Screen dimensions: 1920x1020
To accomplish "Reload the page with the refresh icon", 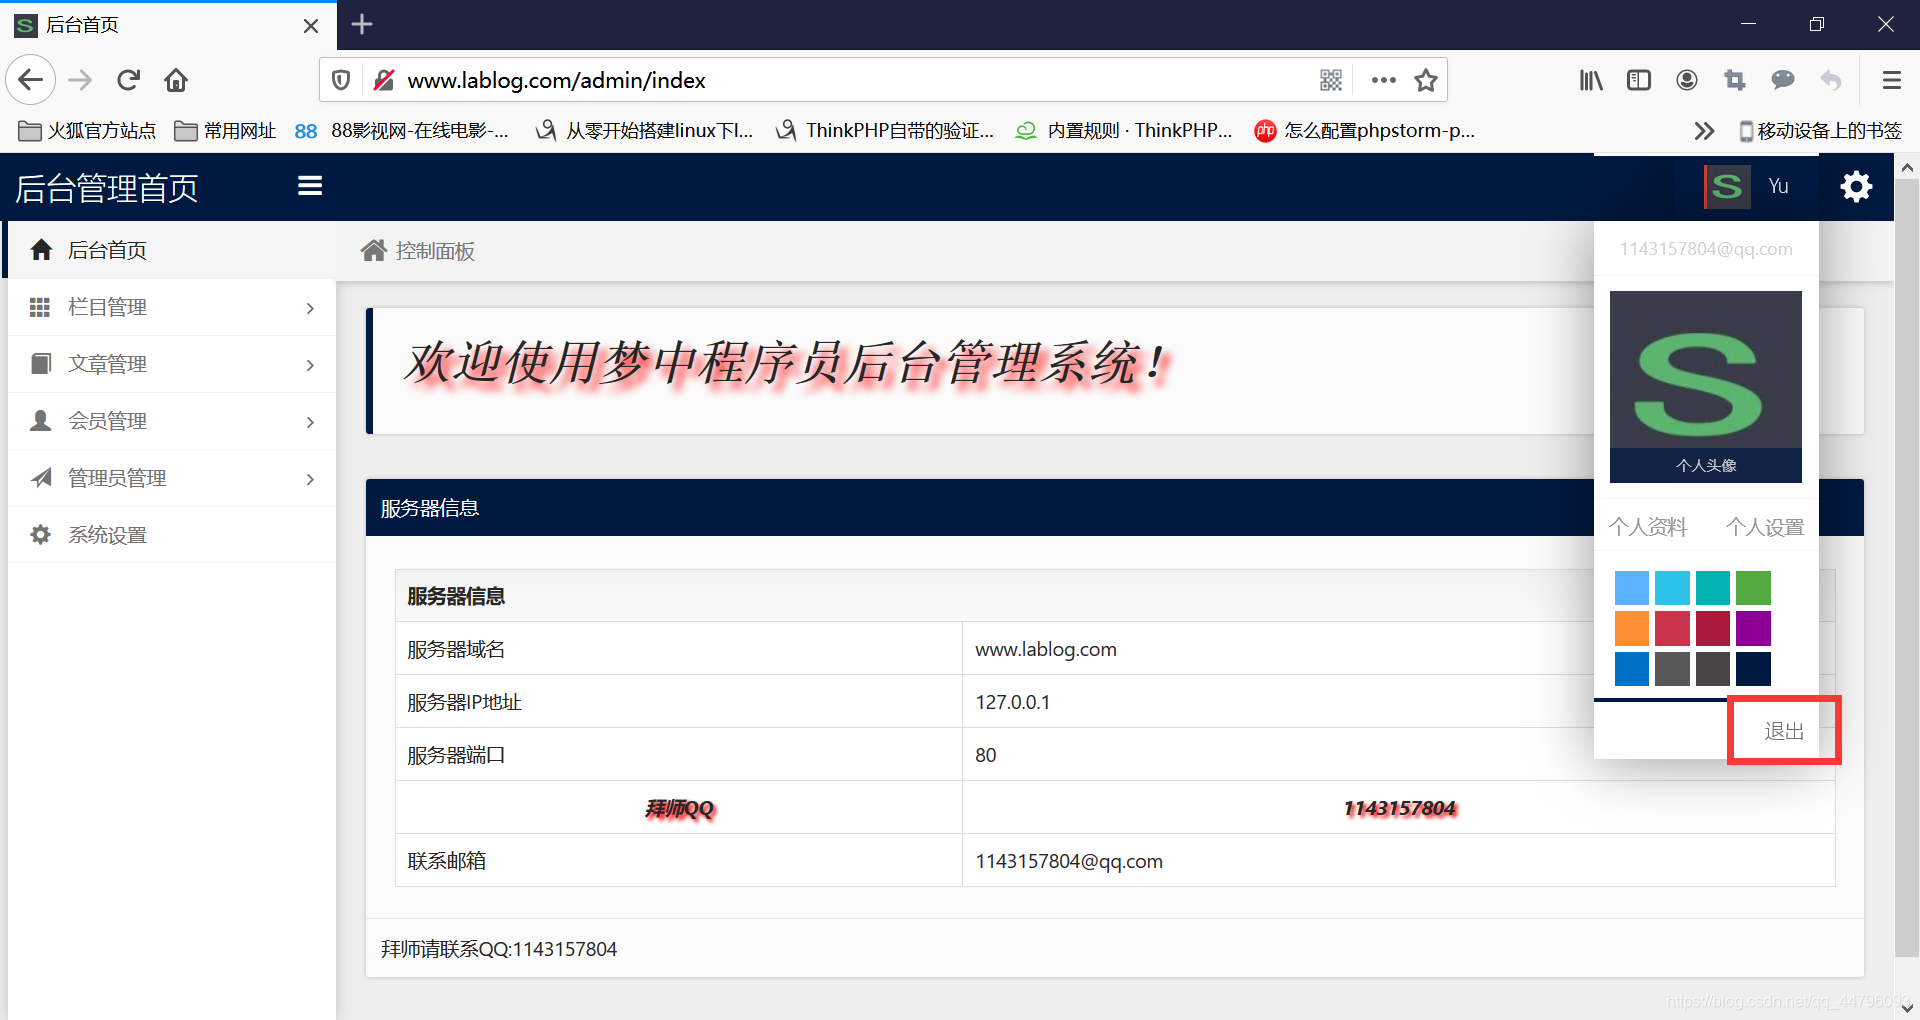I will [x=128, y=80].
